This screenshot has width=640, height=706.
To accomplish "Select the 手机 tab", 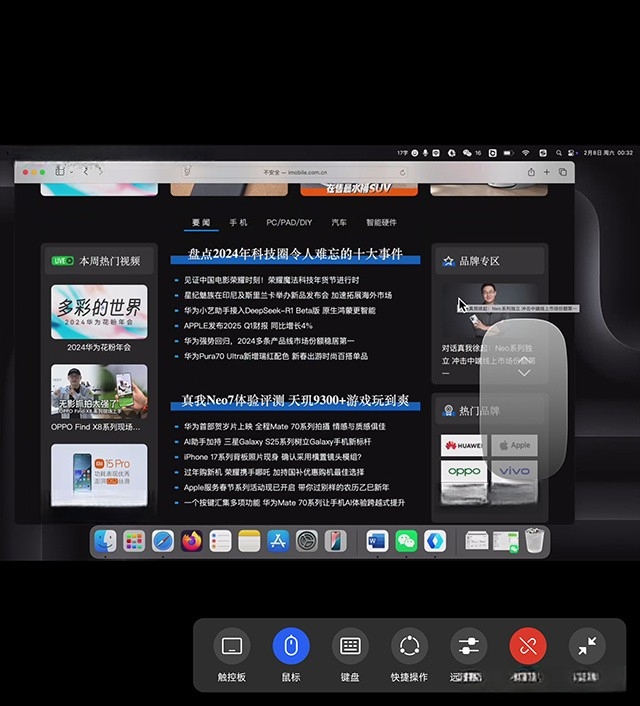I will pos(238,222).
